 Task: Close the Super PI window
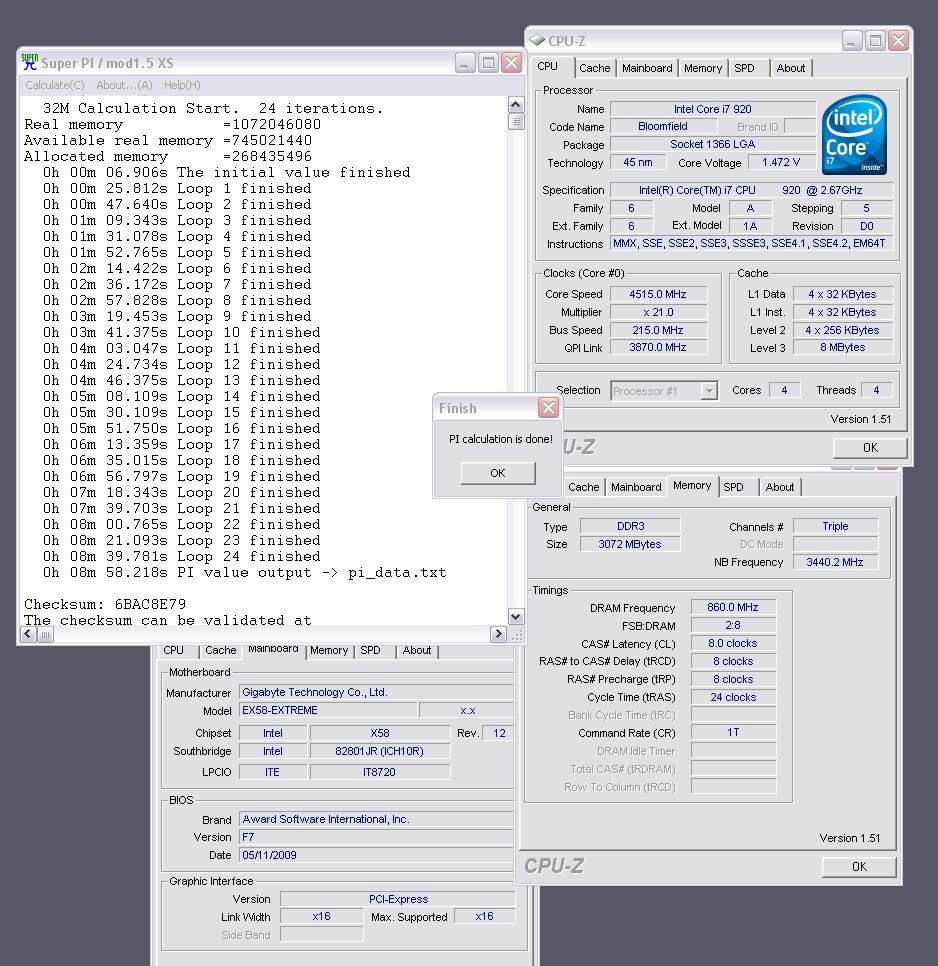click(x=511, y=63)
